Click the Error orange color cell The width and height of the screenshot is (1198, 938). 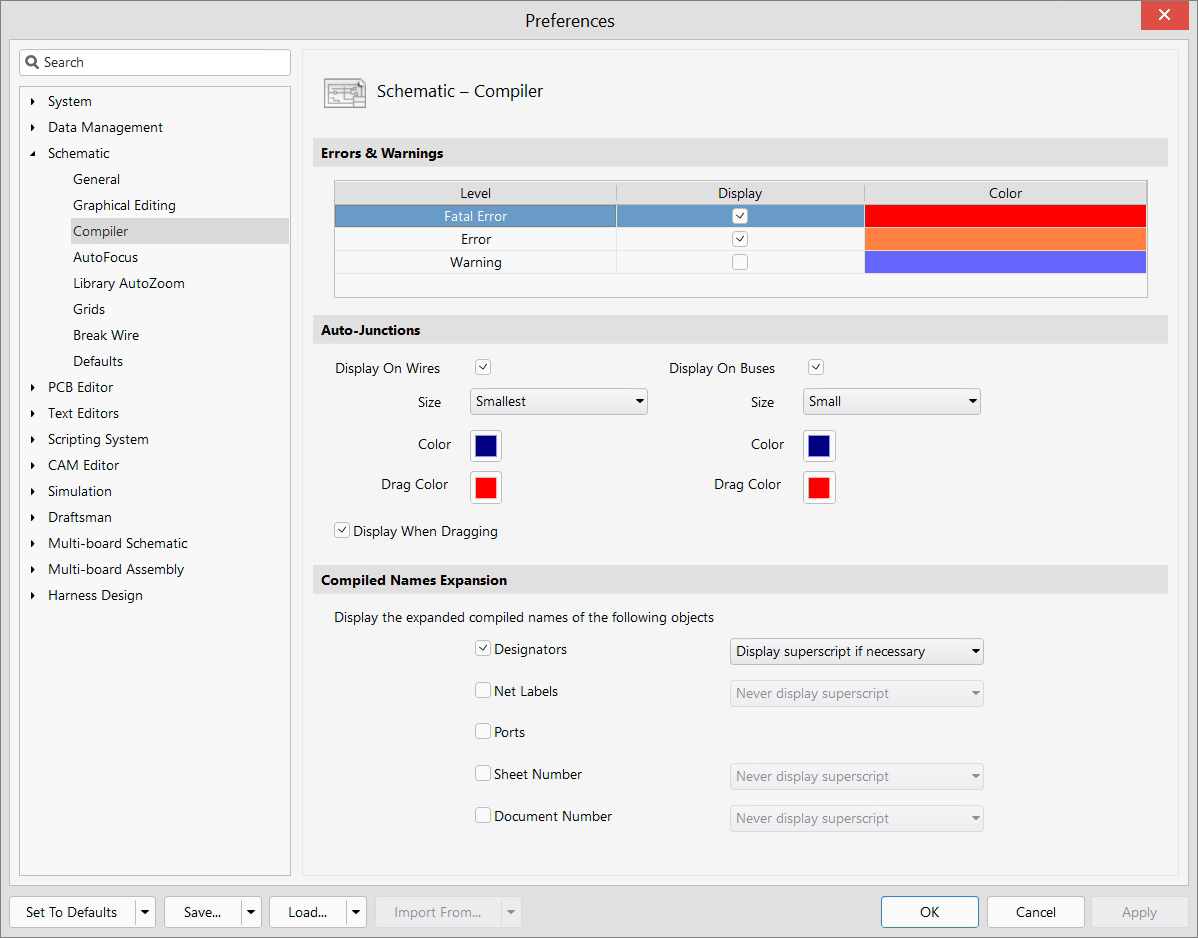(x=1005, y=239)
